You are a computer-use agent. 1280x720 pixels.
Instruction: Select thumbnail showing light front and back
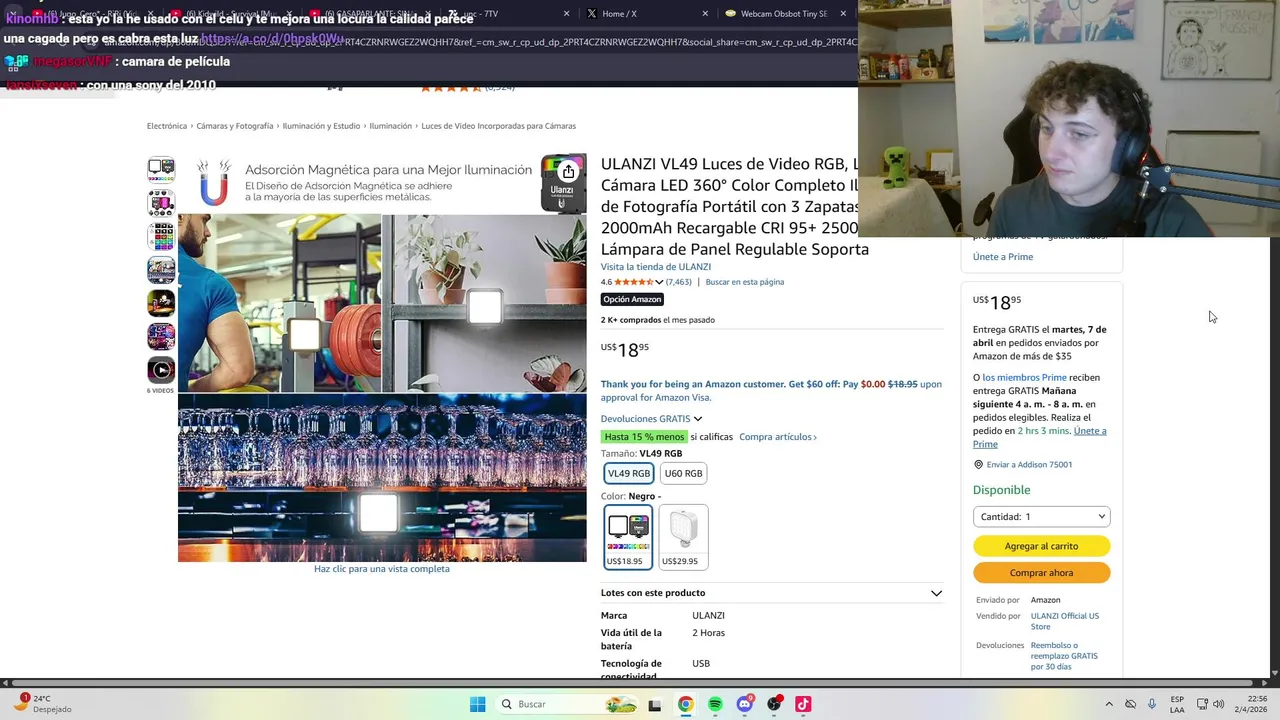pyautogui.click(x=161, y=168)
